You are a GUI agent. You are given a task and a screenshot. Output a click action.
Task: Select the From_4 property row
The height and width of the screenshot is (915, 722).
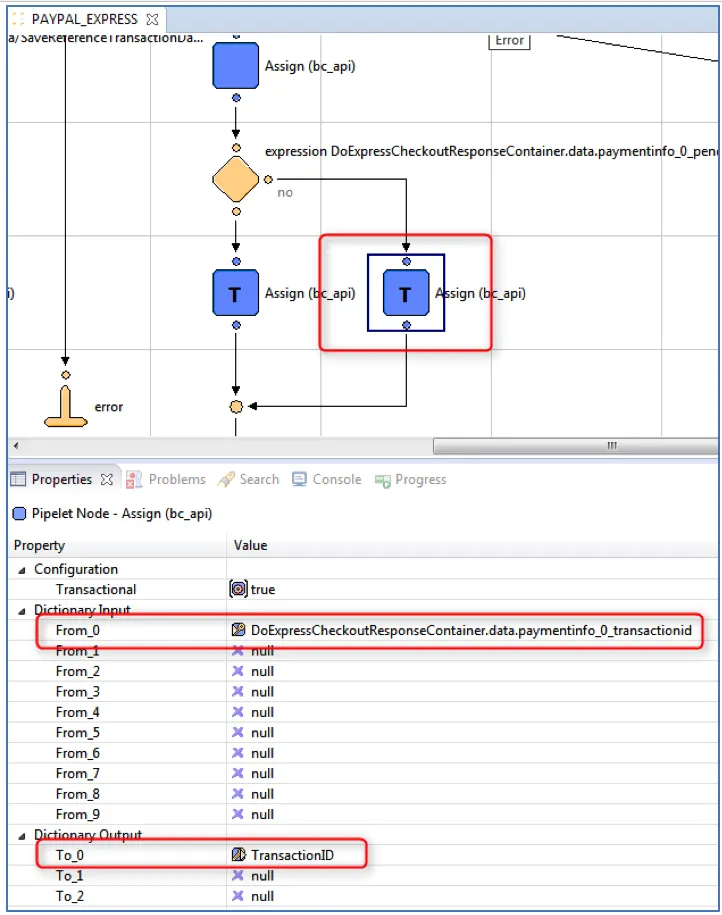coord(363,712)
